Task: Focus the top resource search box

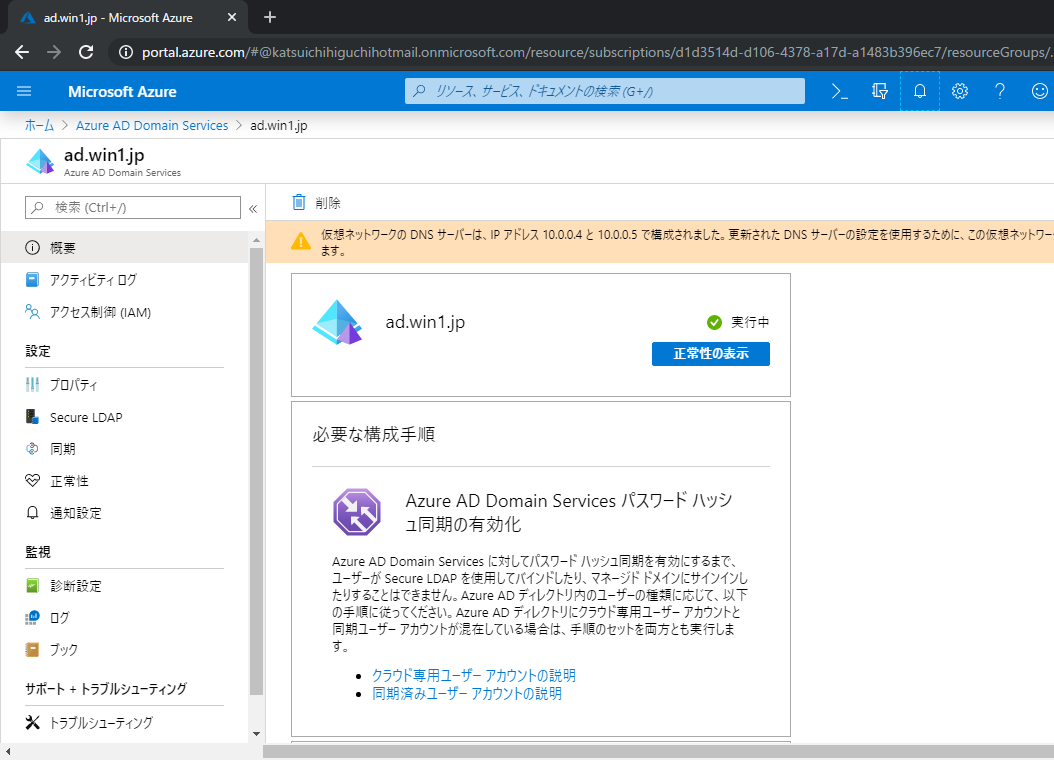Action: tap(604, 91)
